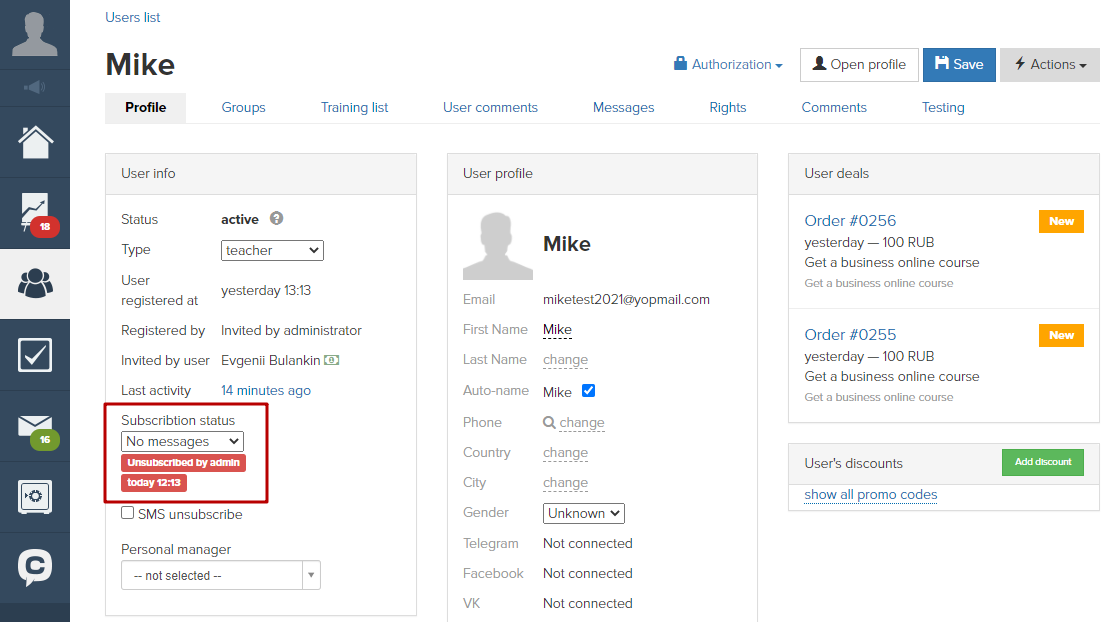Click the Facebook Not connected text

587,573
